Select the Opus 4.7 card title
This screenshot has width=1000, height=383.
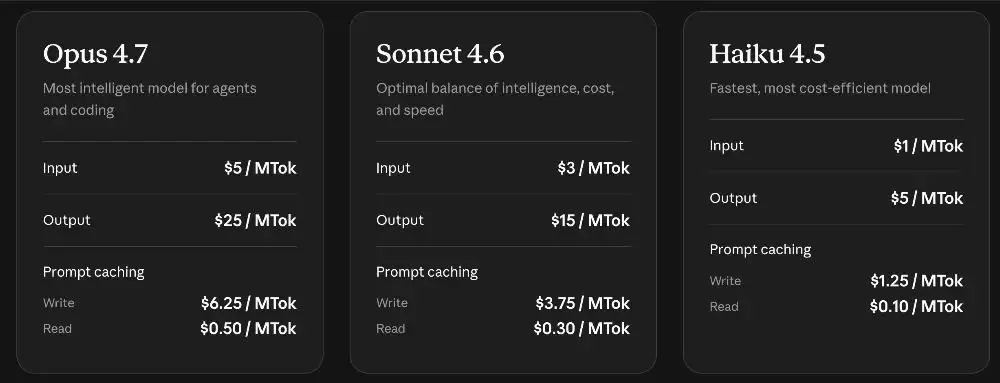tap(95, 54)
